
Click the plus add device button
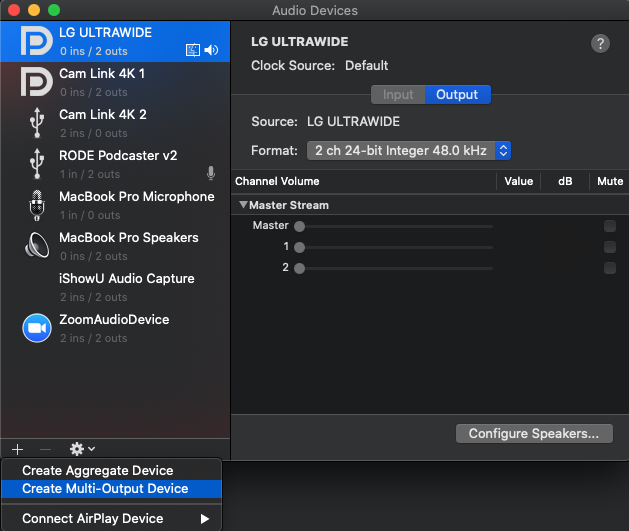(17, 449)
